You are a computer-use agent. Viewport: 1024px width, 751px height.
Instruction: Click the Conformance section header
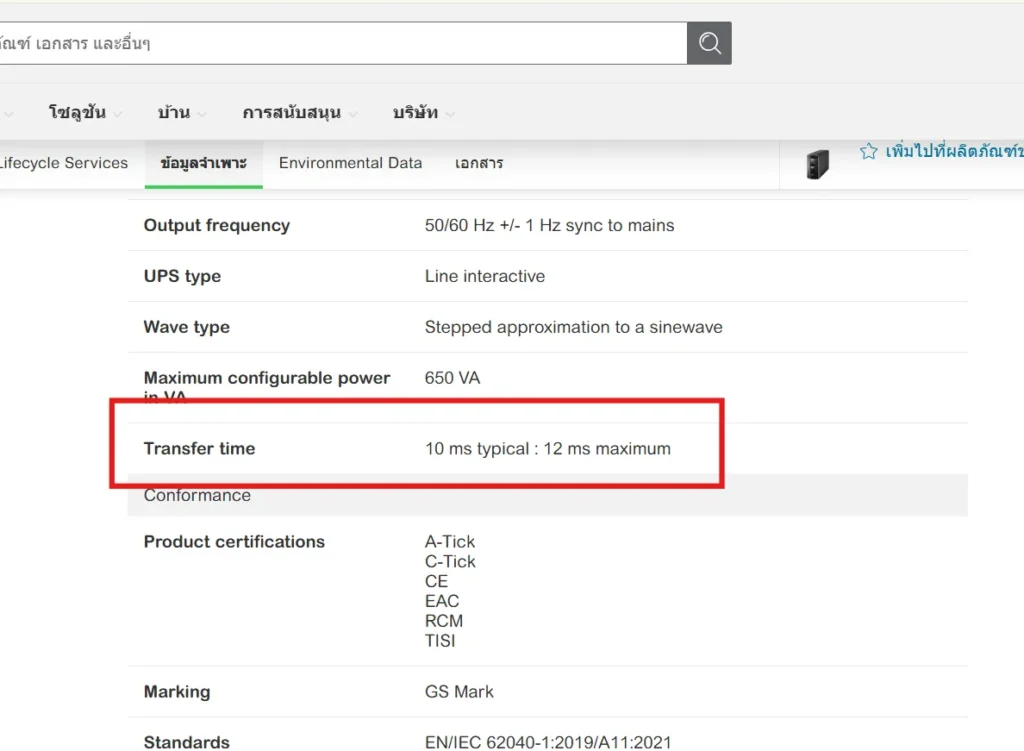pos(547,495)
